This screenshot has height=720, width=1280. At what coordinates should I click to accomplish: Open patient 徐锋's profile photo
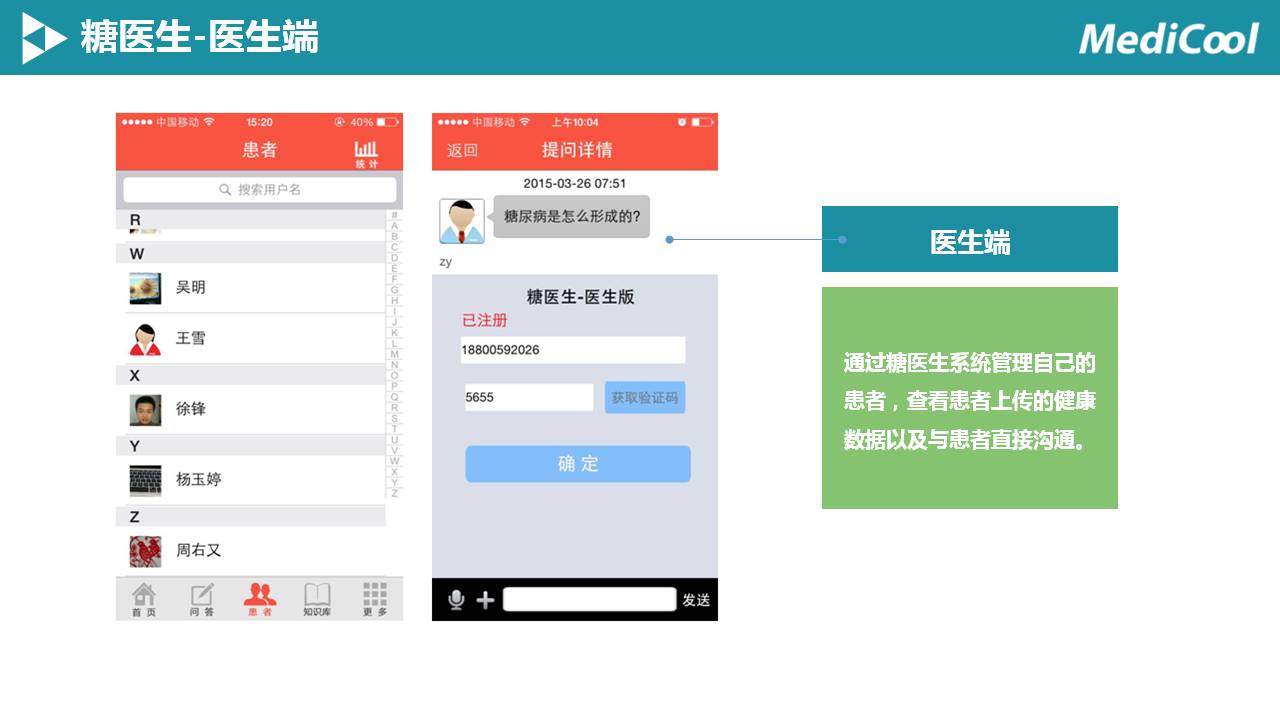[145, 410]
